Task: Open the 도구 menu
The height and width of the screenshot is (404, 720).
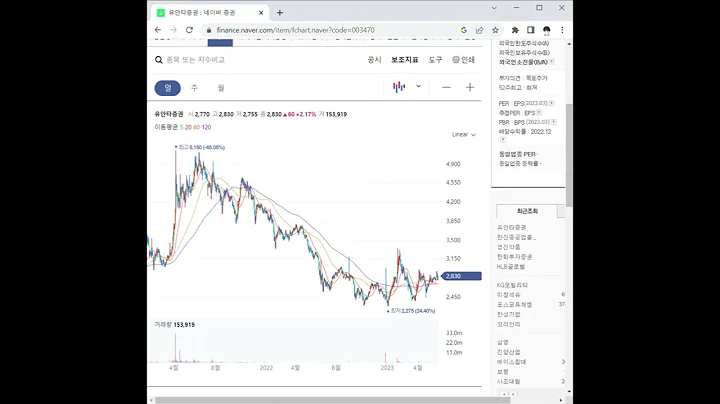Action: tap(435, 60)
